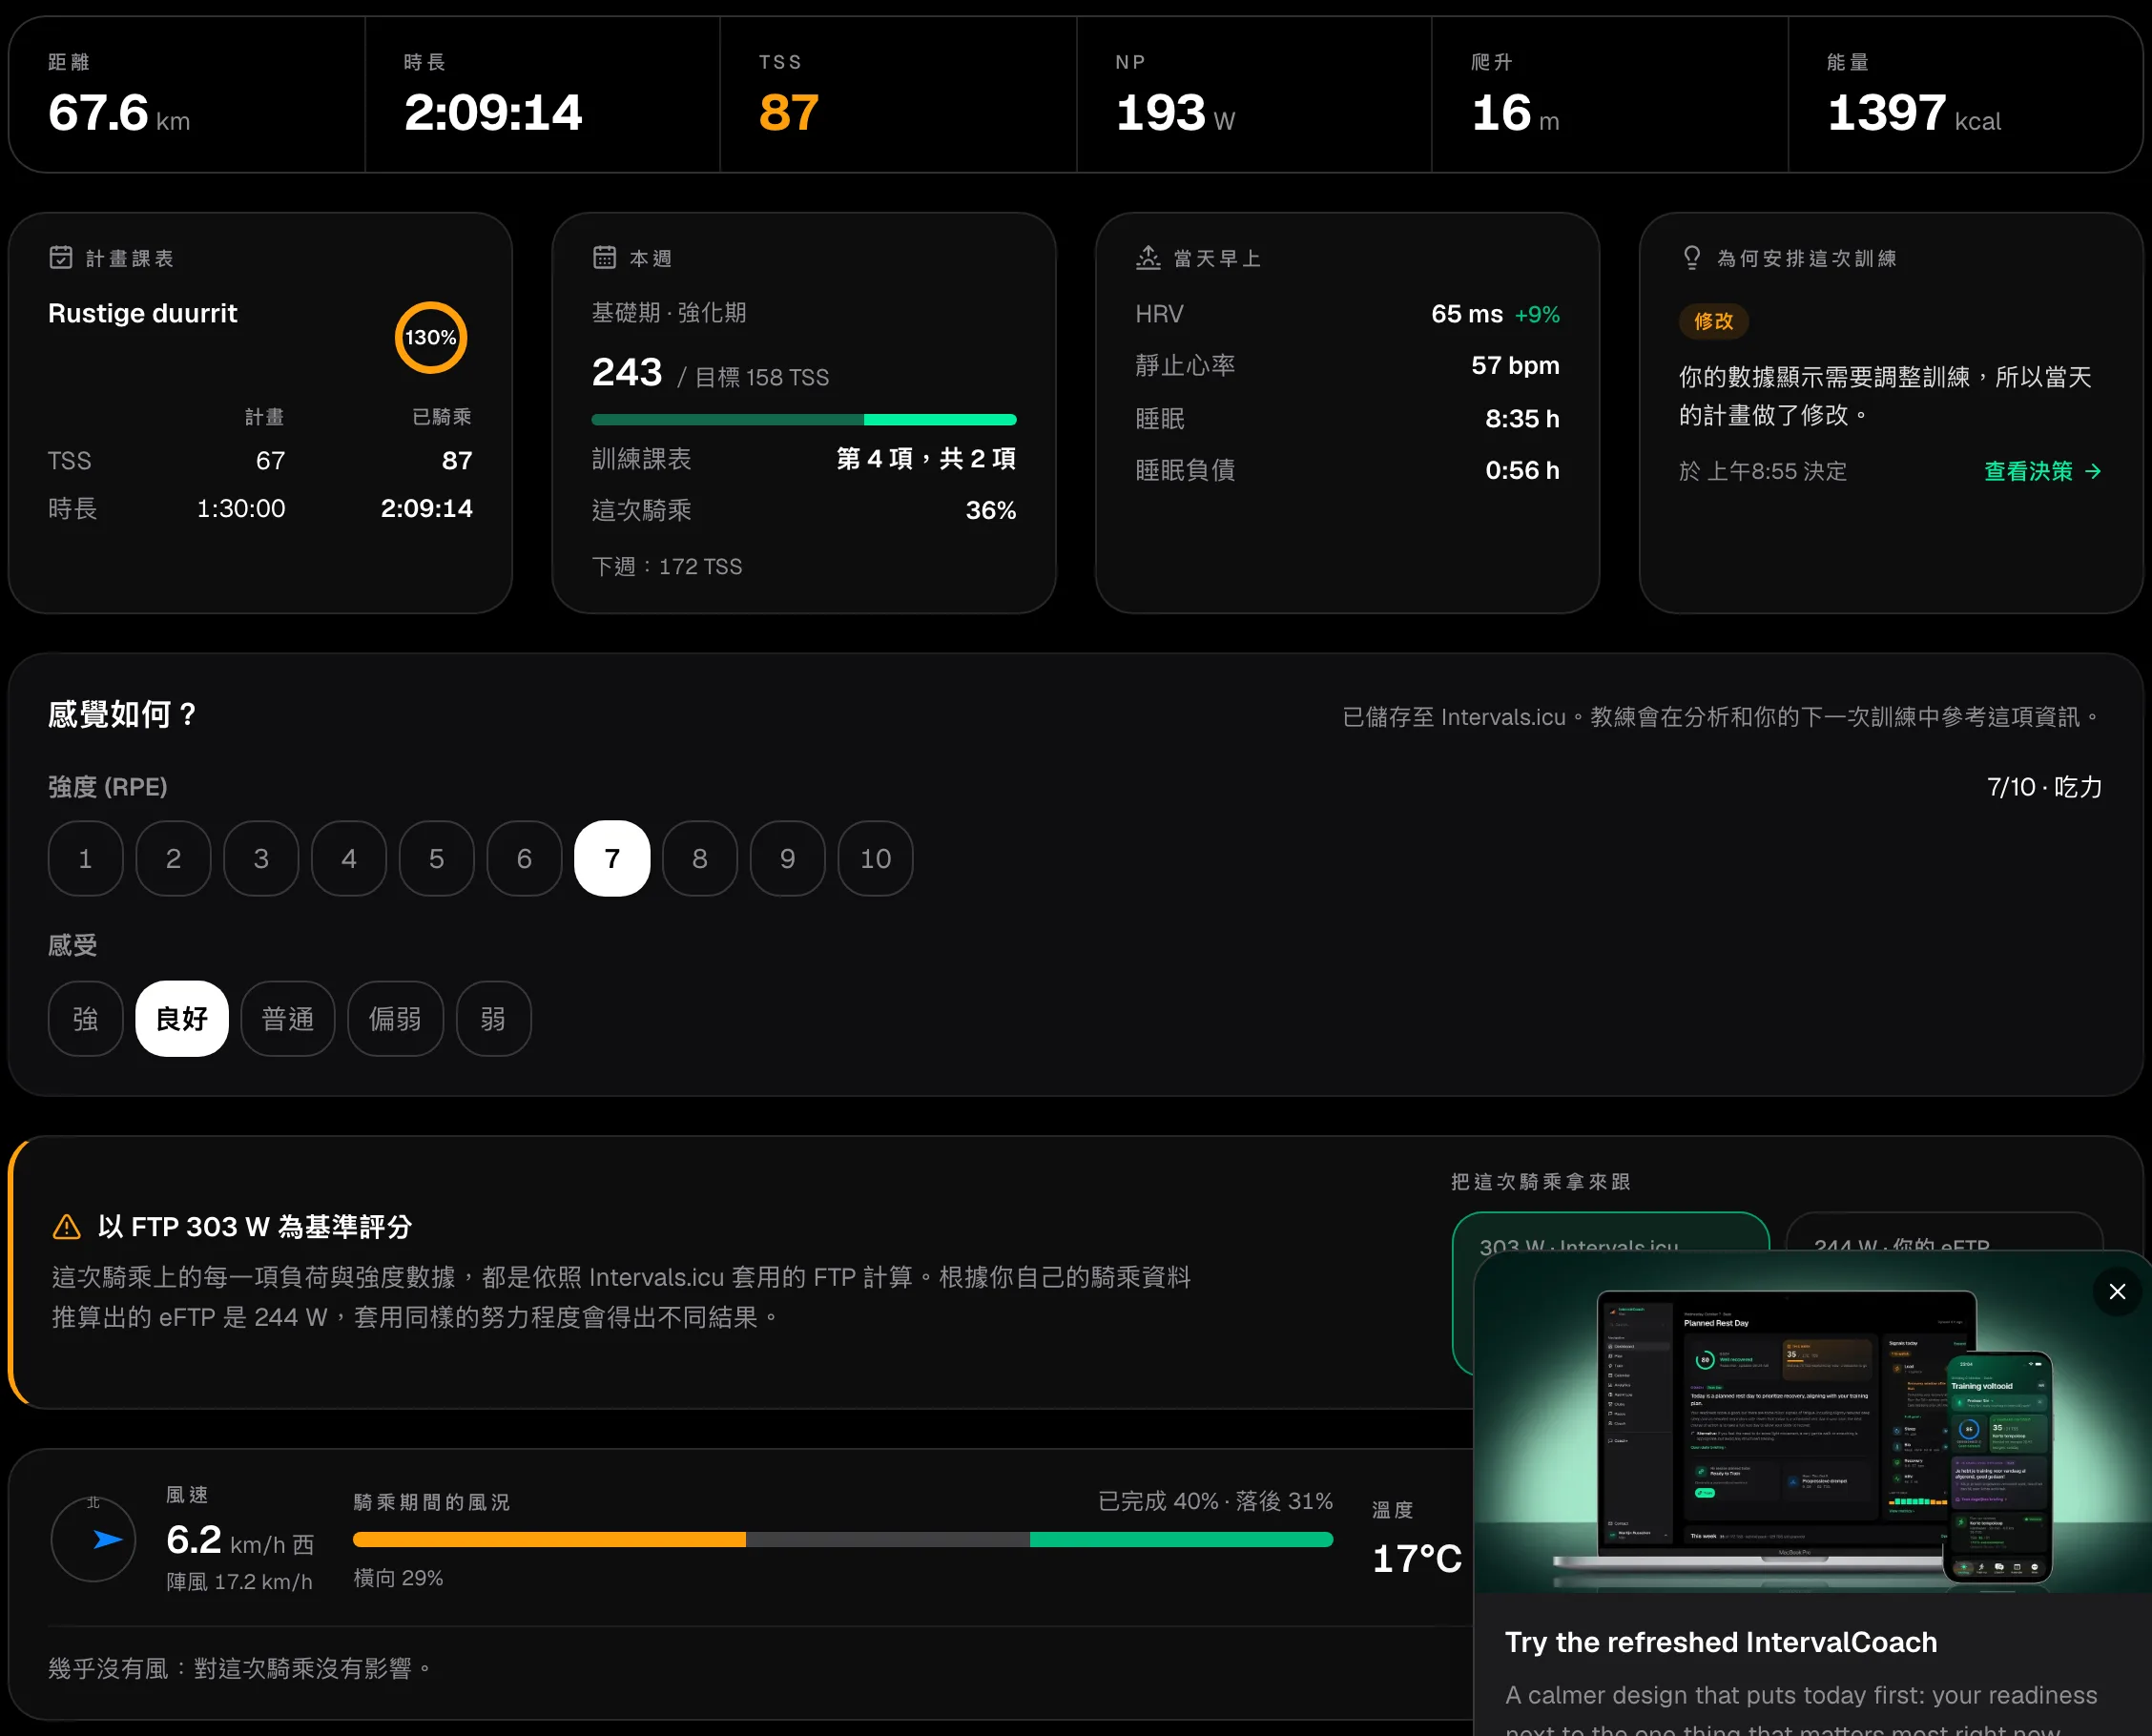The height and width of the screenshot is (1736, 2152).
Task: Click the HRV 65 ms +9% value
Action: [1495, 314]
